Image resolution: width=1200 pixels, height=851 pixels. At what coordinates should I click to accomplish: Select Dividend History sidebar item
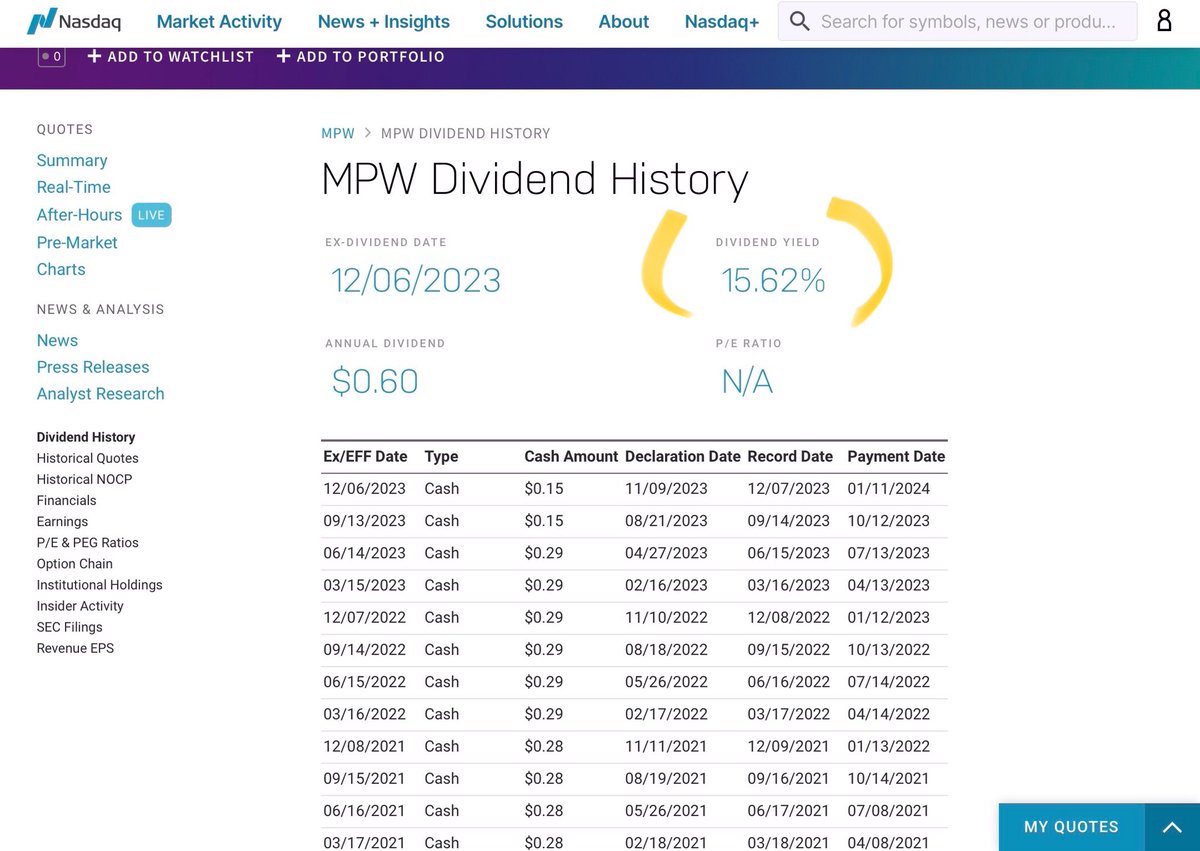tap(86, 437)
